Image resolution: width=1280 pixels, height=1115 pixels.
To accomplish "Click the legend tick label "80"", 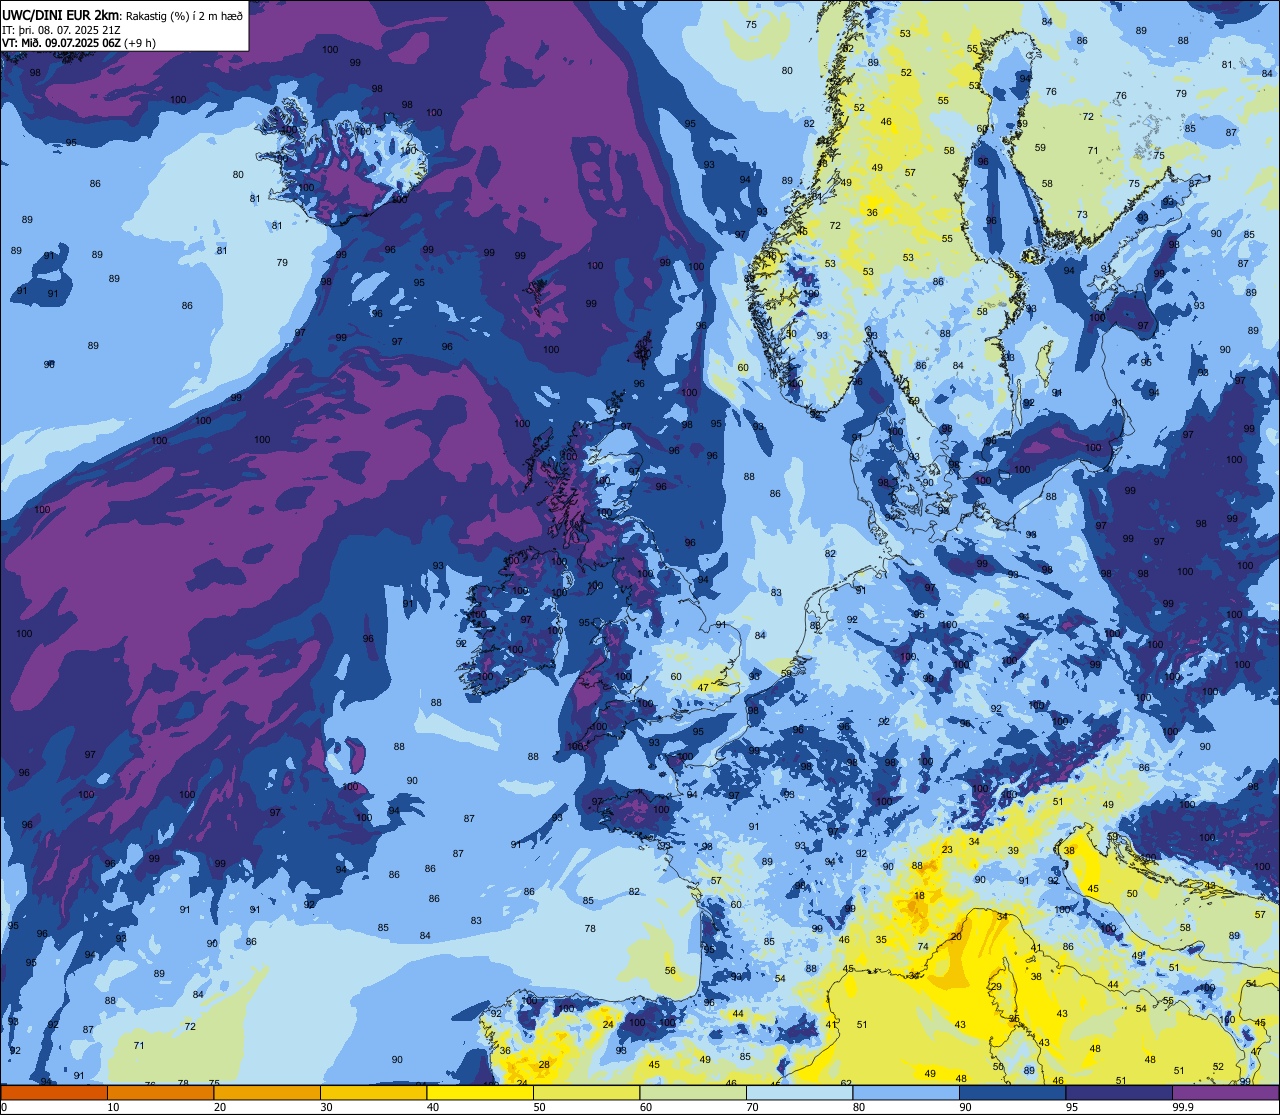I will tap(859, 1107).
